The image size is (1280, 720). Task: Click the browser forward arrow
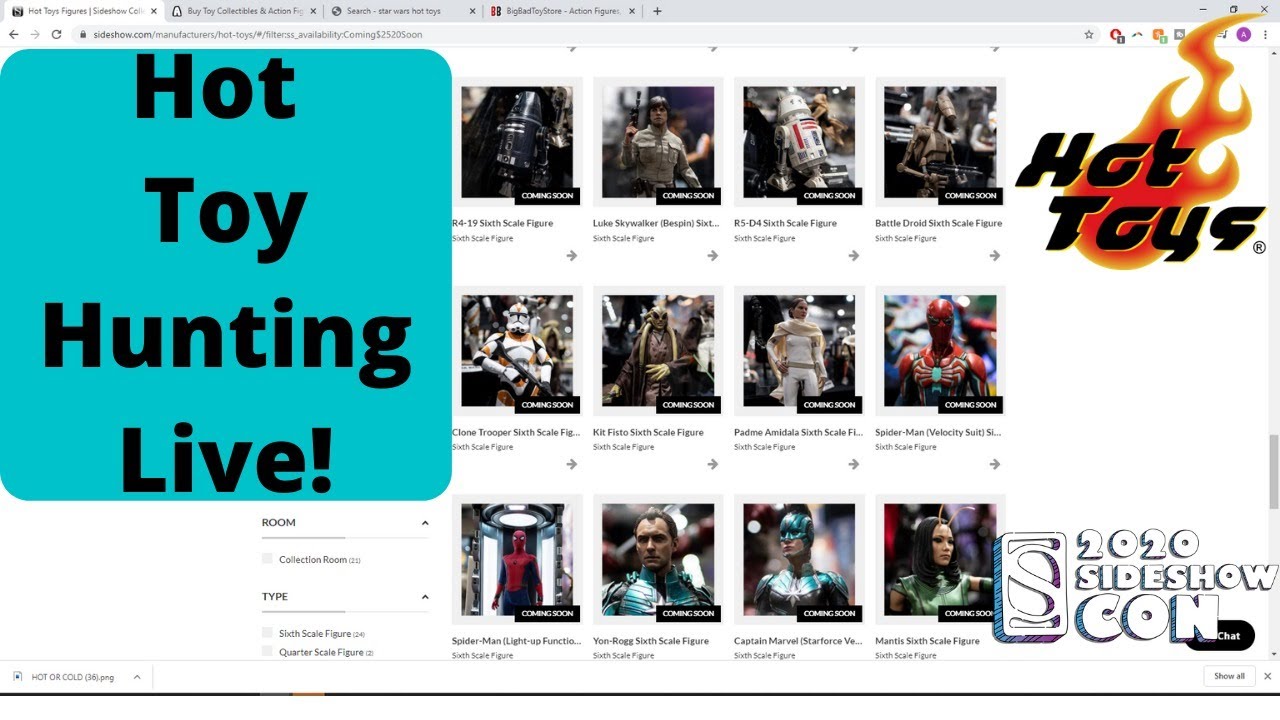(x=35, y=34)
